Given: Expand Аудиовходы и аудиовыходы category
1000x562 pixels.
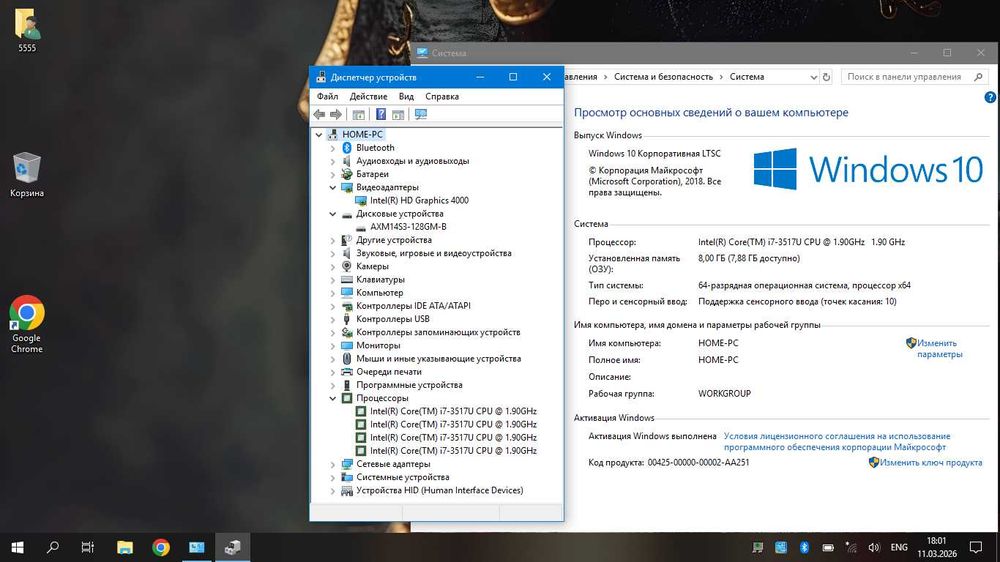Looking at the screenshot, I should tap(332, 161).
